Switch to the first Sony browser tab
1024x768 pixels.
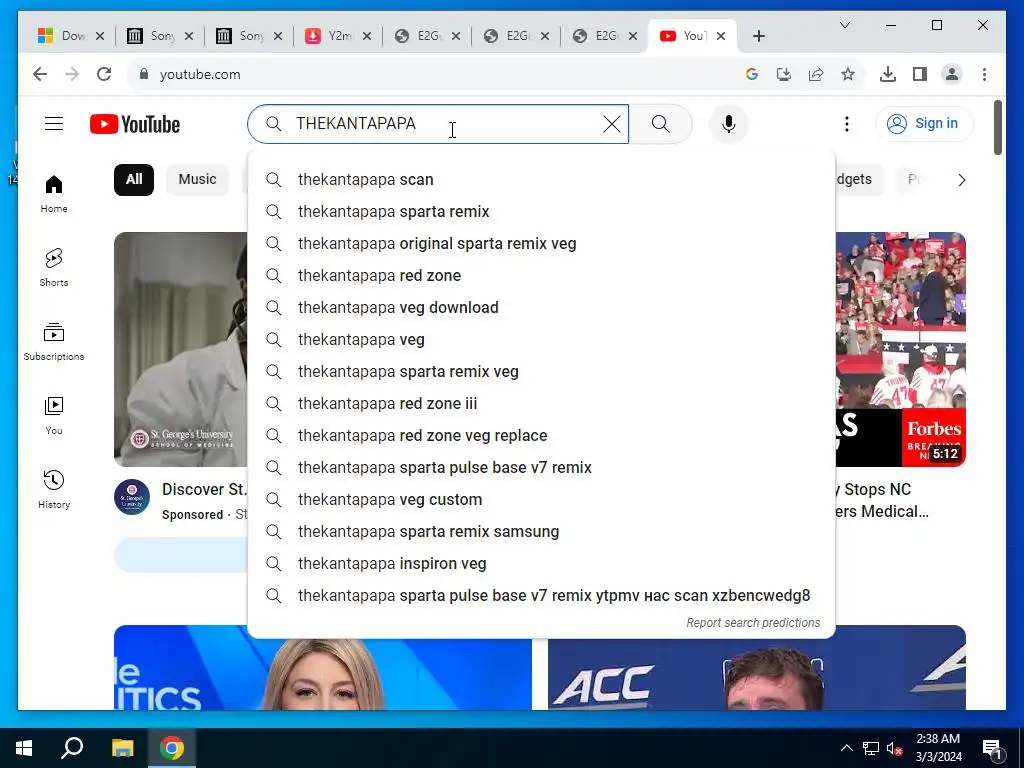[159, 36]
